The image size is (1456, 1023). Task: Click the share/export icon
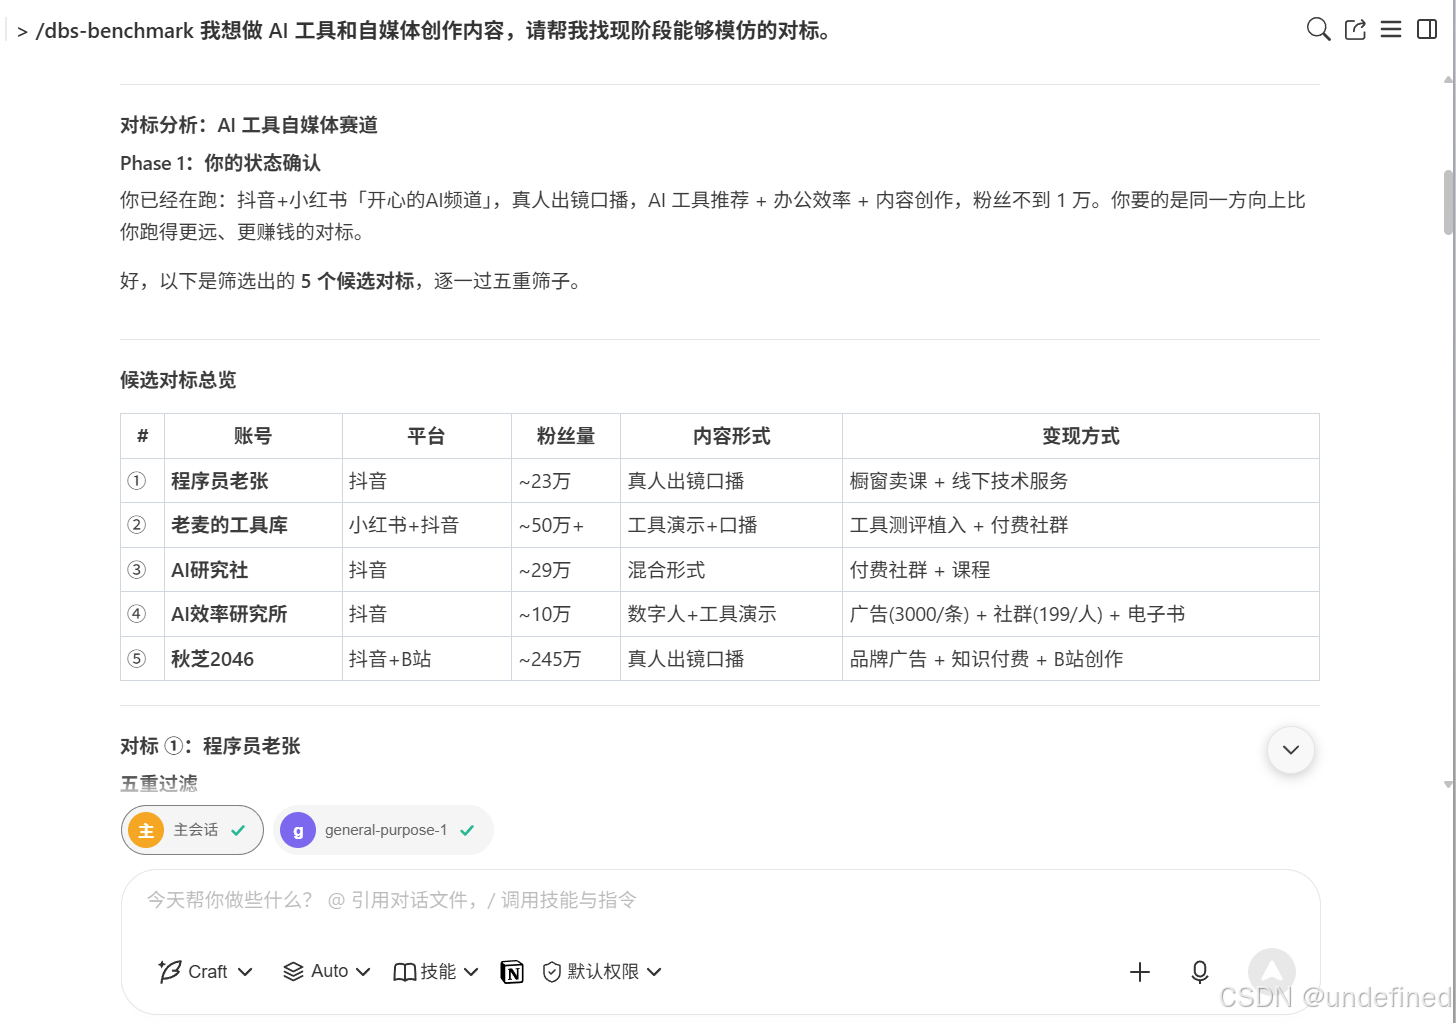pos(1355,30)
